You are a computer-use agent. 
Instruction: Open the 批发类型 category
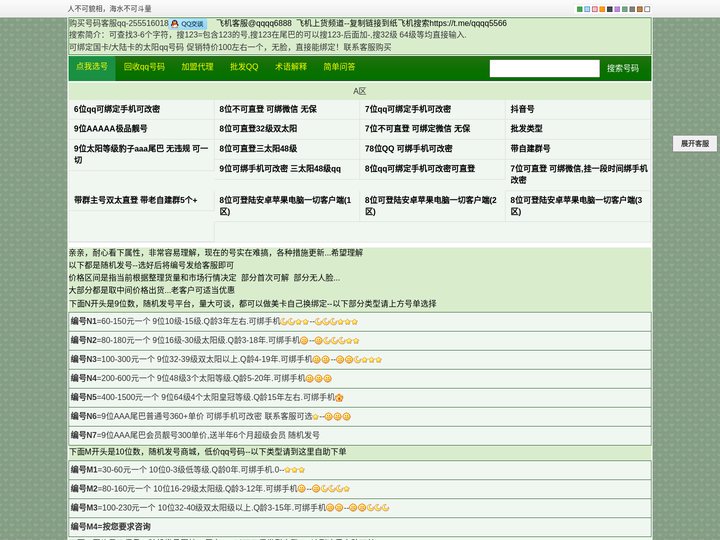pyautogui.click(x=527, y=129)
